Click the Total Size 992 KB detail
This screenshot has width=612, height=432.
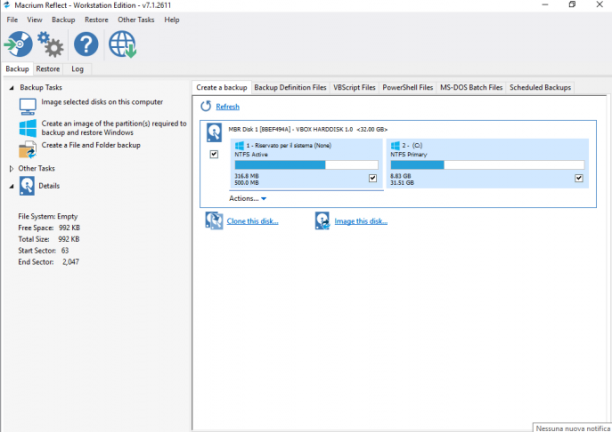(49, 239)
